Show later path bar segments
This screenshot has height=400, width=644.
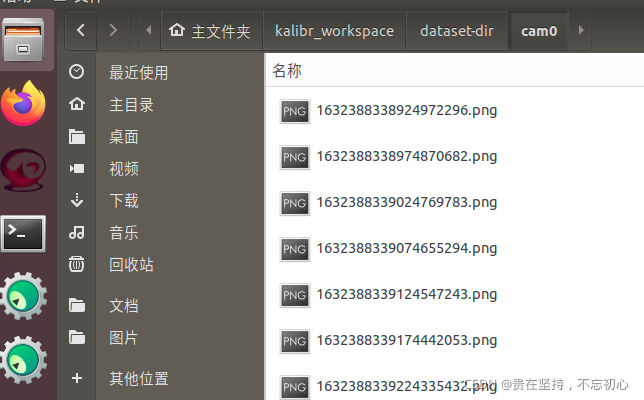580,30
